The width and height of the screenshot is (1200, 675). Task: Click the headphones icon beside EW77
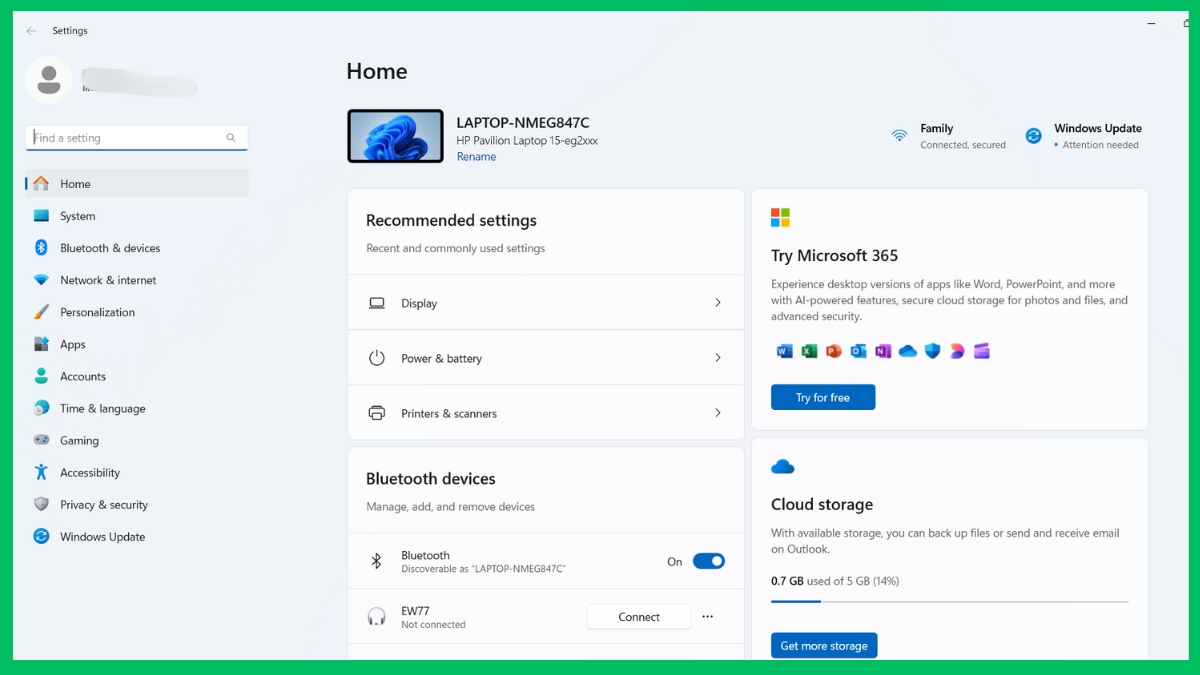[x=376, y=616]
